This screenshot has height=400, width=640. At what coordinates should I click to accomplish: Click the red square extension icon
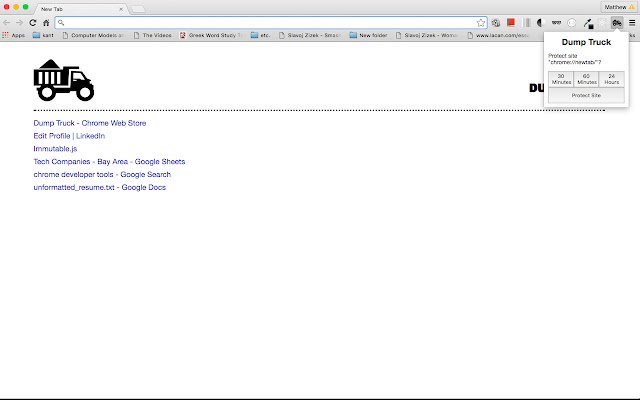(511, 22)
